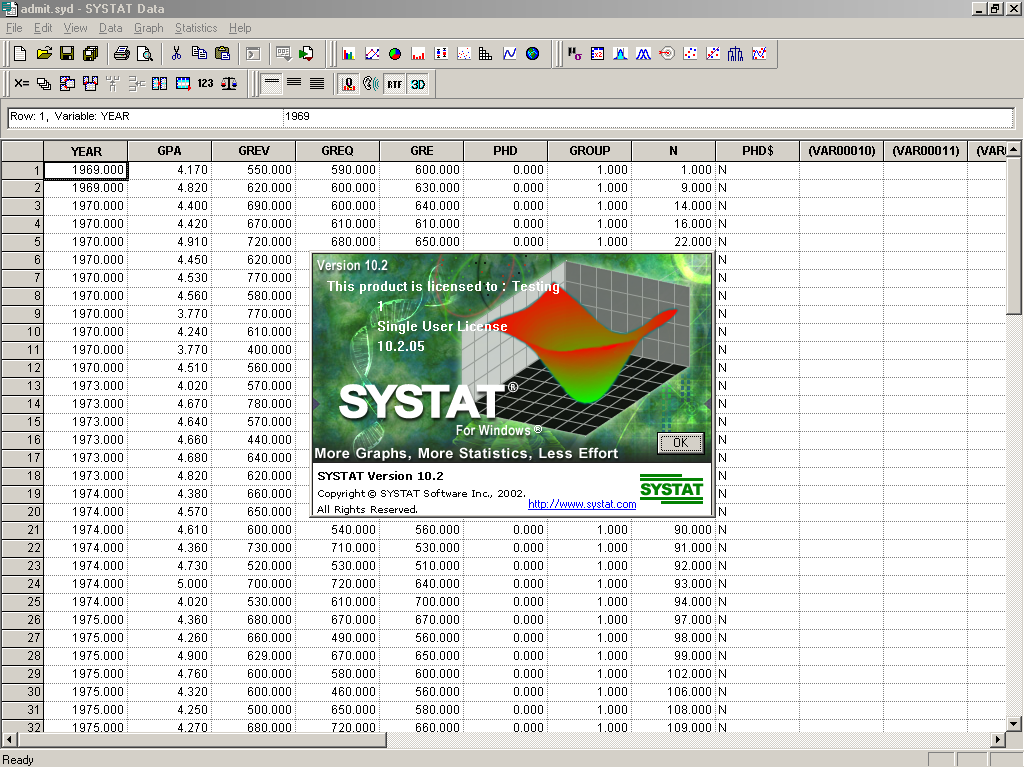Toggle the sound speaker-ear button

pos(370,84)
